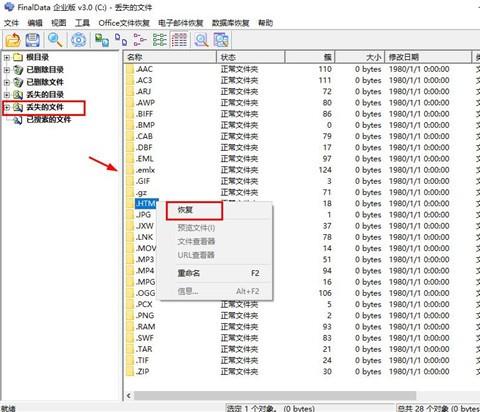Sort by the 修改日期 column header

pos(428,57)
